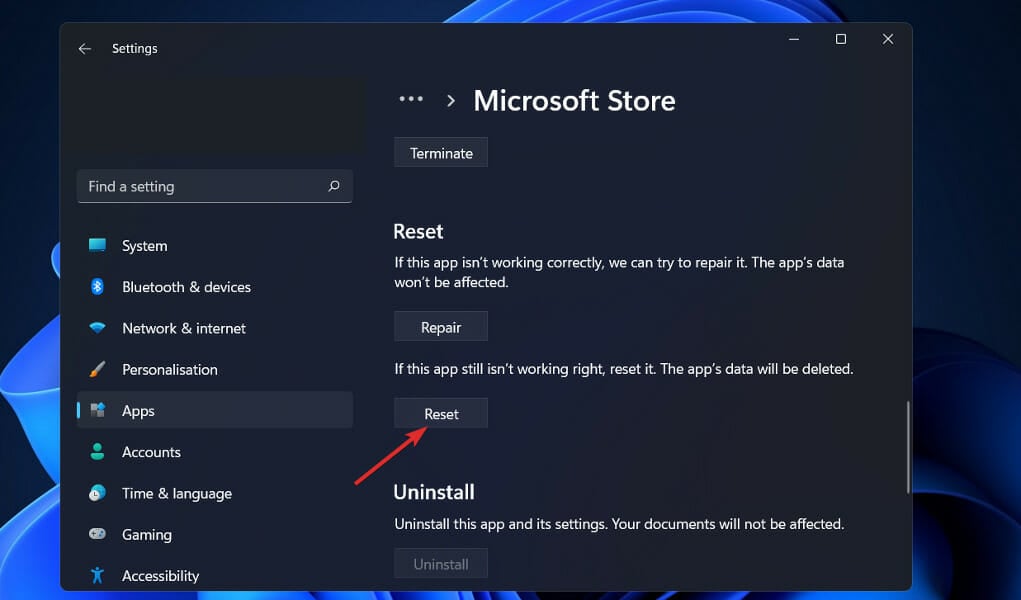Click the Personalisation paintbrush icon
This screenshot has height=600, width=1021.
click(x=97, y=369)
